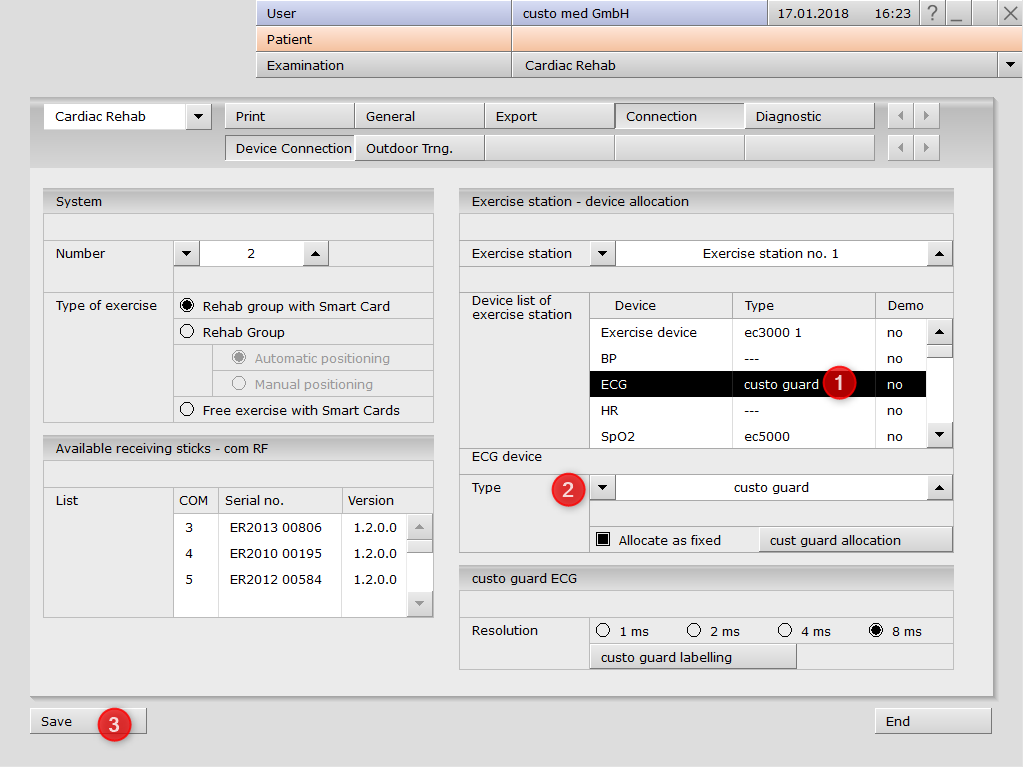Show previous sub-tabs with left arrow
1024x768 pixels.
pos(901,148)
